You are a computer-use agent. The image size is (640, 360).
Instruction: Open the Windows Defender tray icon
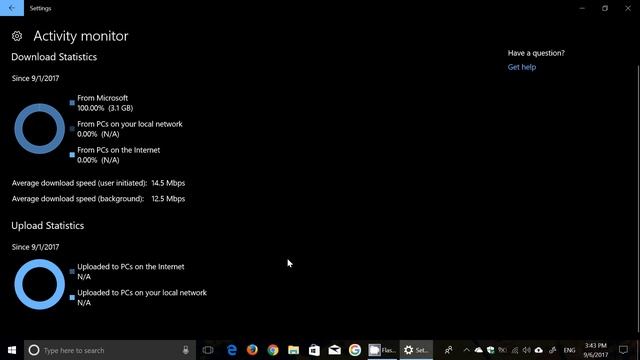[491, 350]
